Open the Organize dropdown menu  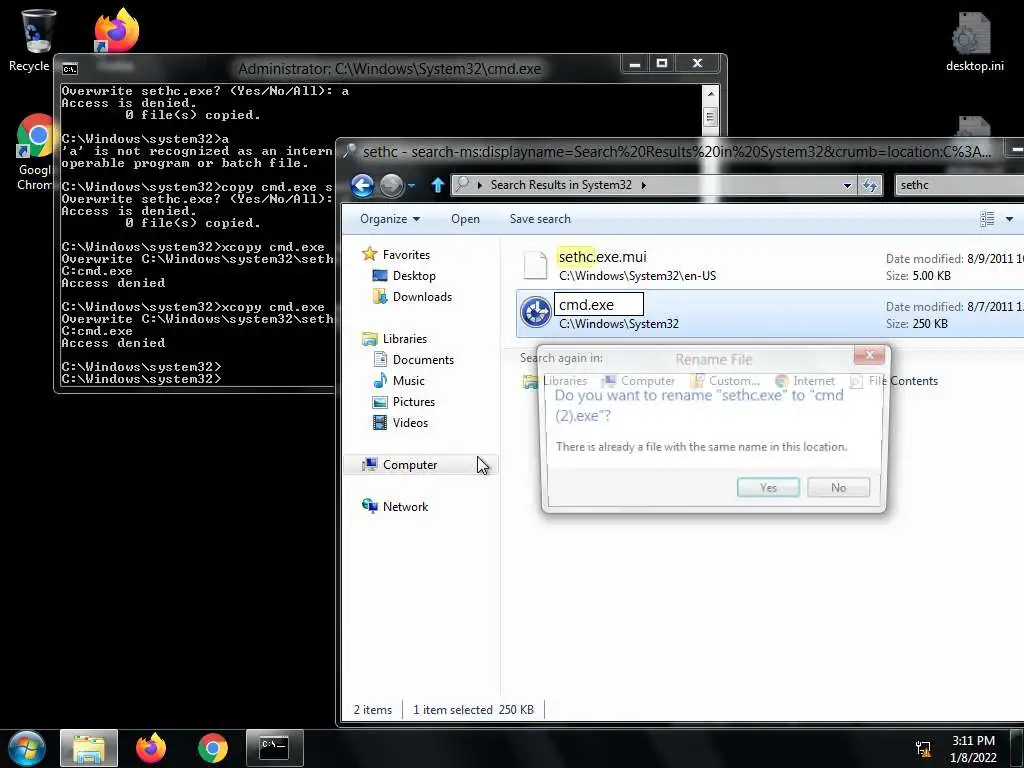tap(390, 219)
